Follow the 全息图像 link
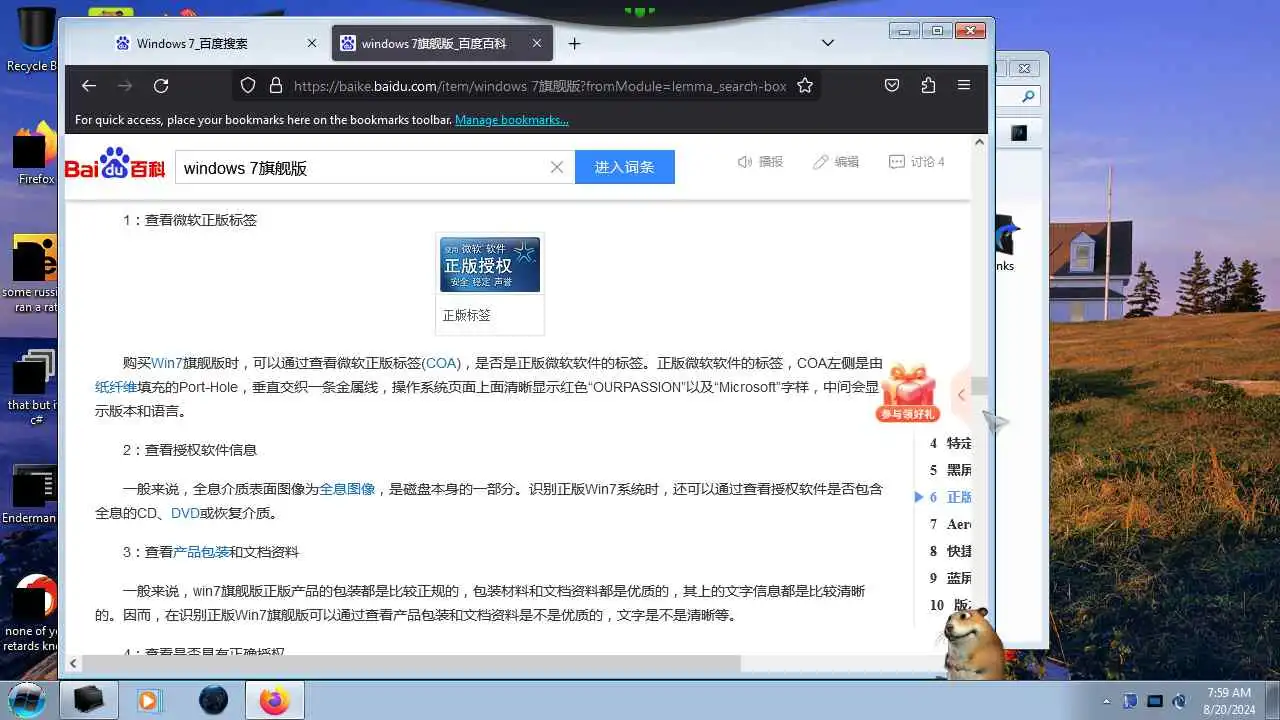The height and width of the screenshot is (720, 1280). 347,489
